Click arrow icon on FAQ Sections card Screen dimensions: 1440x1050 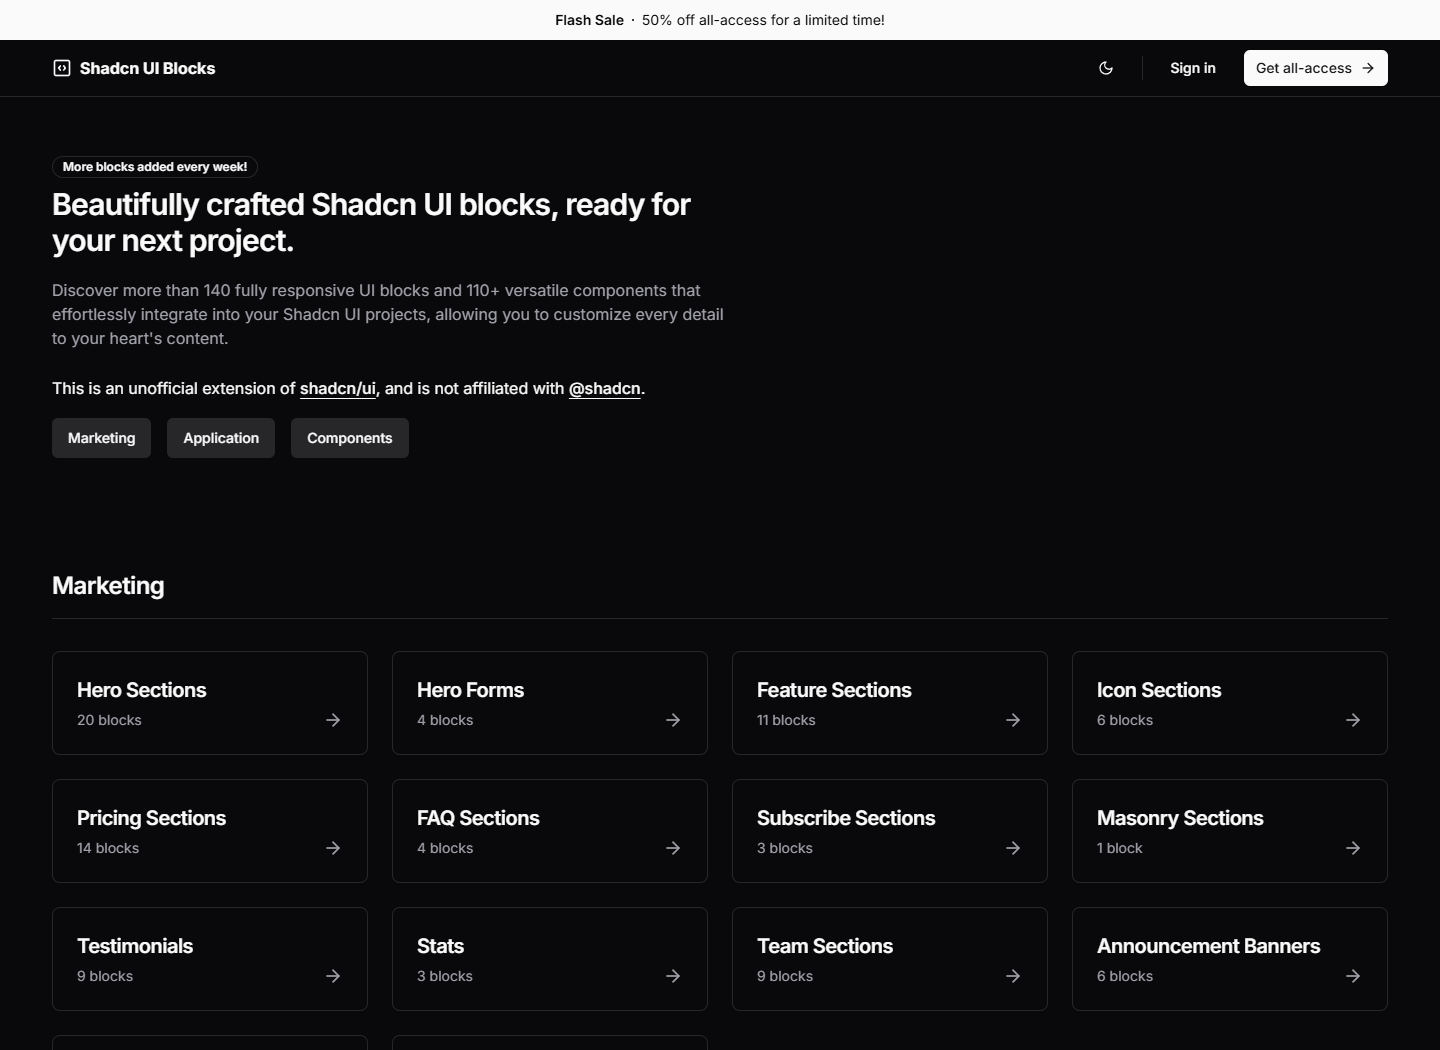pos(673,848)
